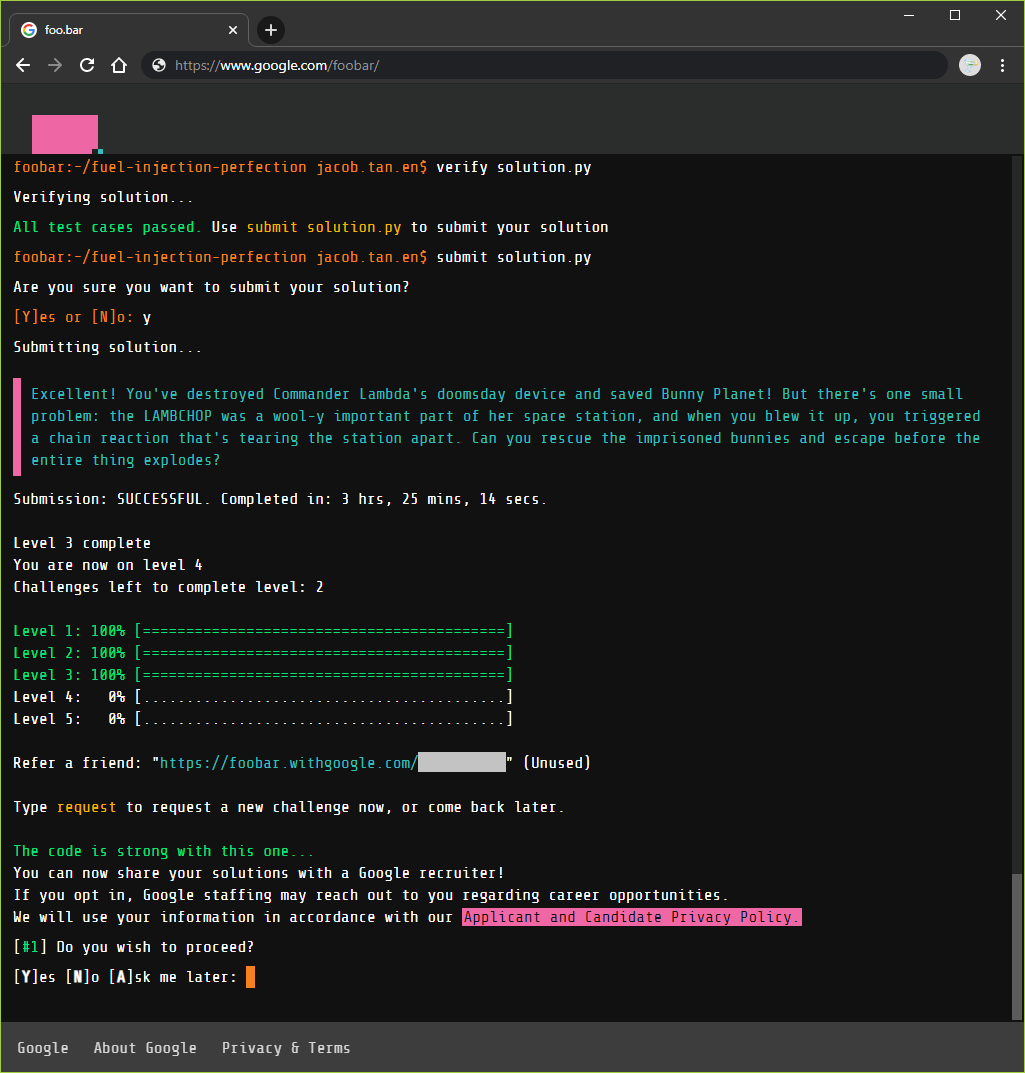The width and height of the screenshot is (1025, 1073).
Task: Open the Privacy & Terms footer link
Action: coord(285,1047)
